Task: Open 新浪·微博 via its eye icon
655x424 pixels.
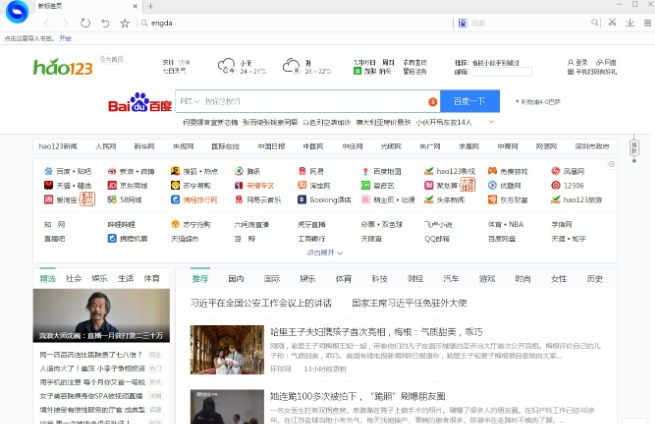Action: [x=112, y=171]
